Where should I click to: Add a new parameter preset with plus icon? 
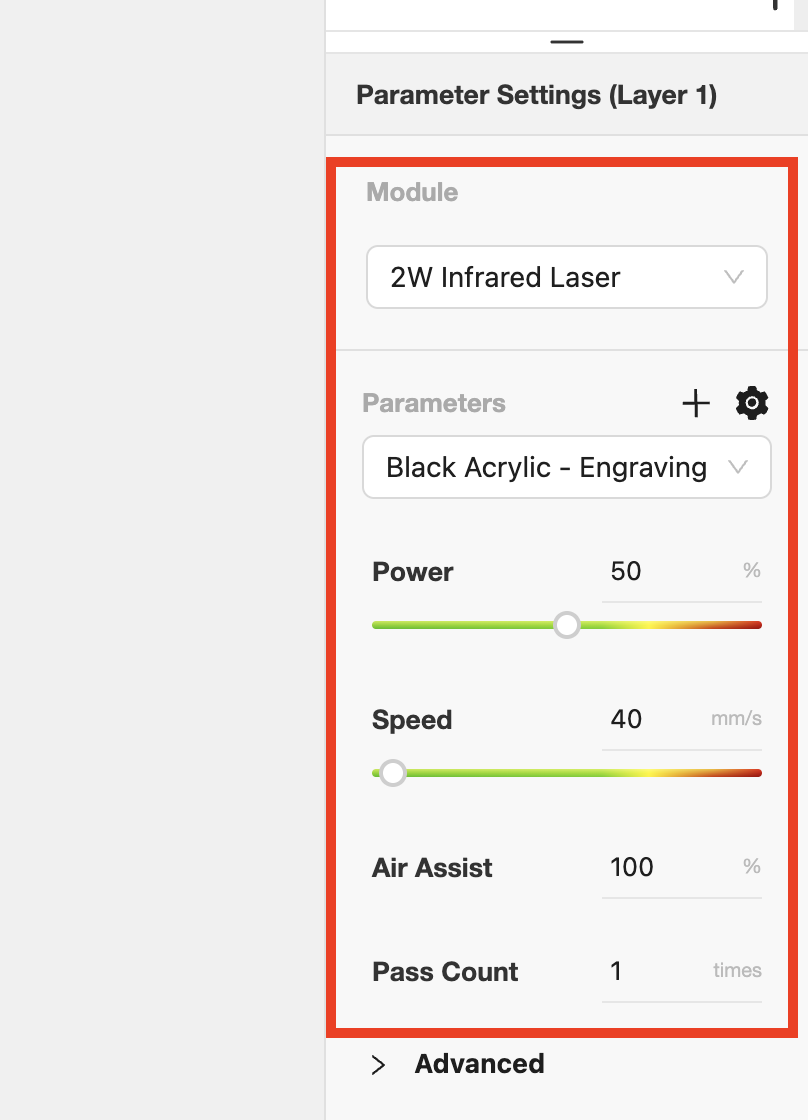tap(695, 404)
